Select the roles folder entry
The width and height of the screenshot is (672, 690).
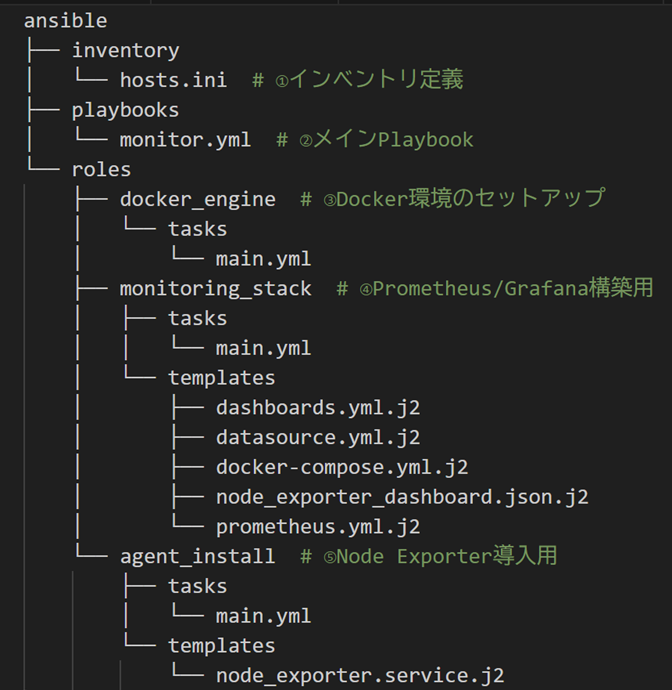coord(101,169)
